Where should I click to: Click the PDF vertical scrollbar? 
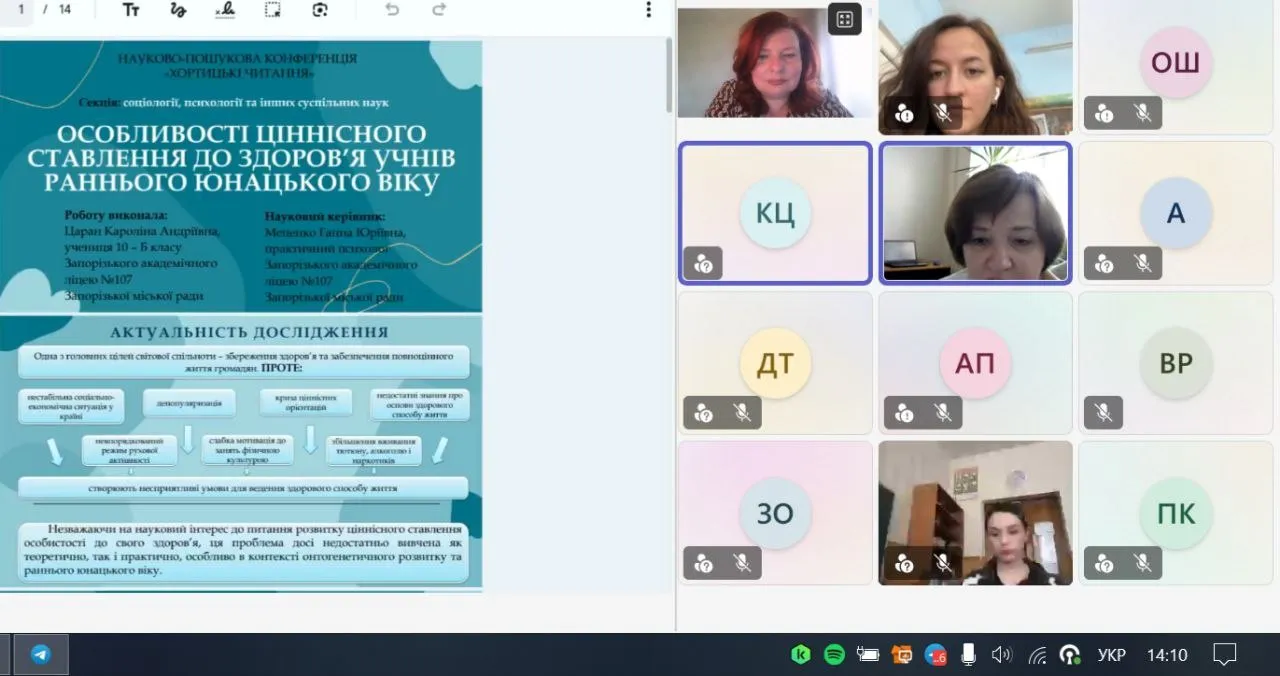click(x=669, y=77)
